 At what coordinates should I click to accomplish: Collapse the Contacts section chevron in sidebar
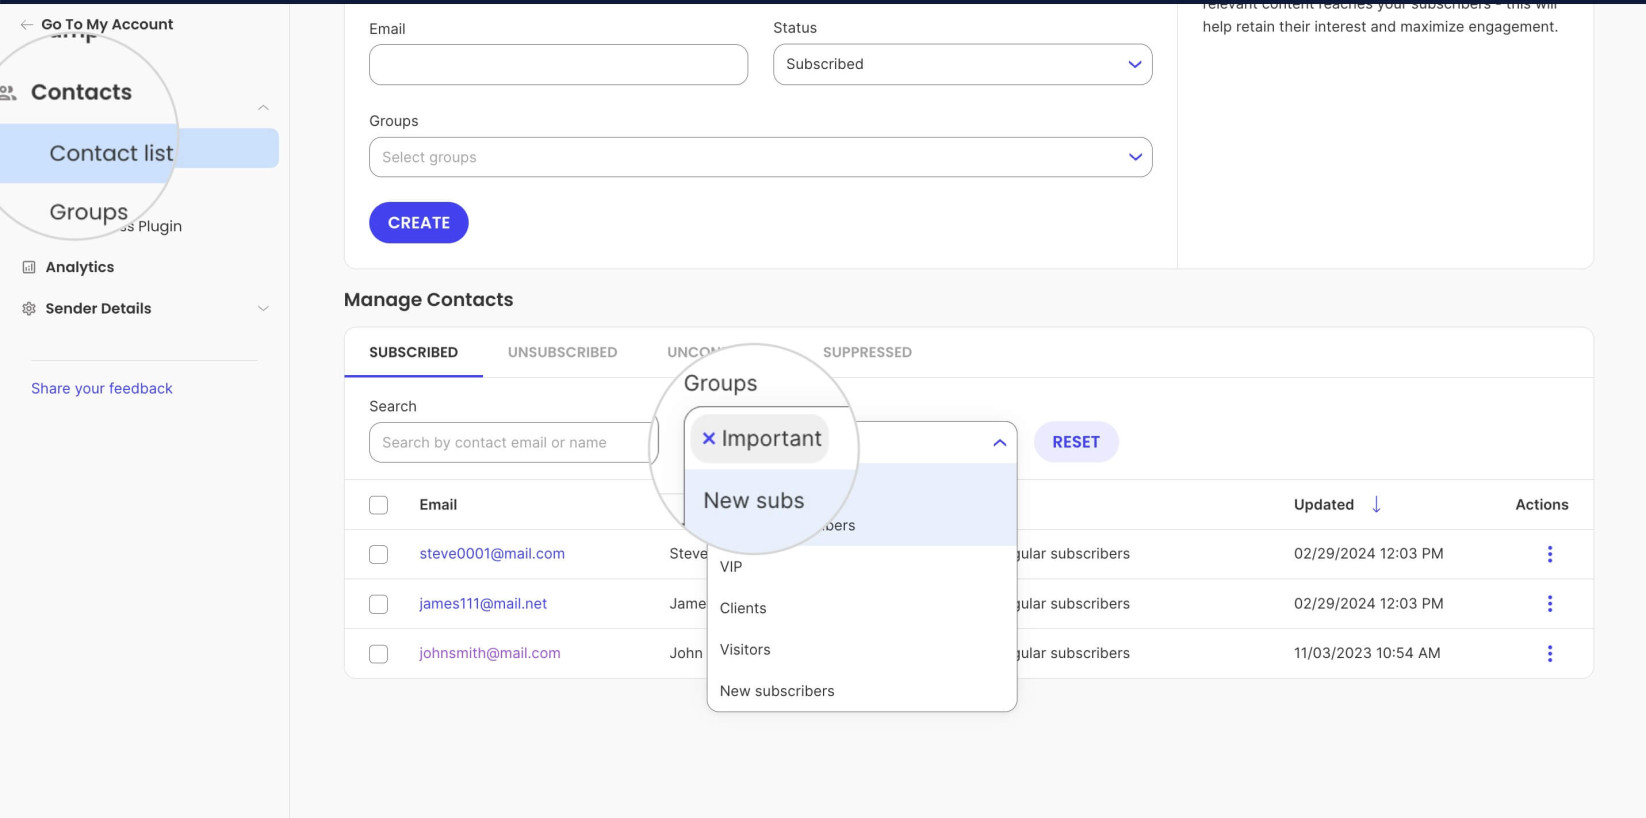(263, 107)
